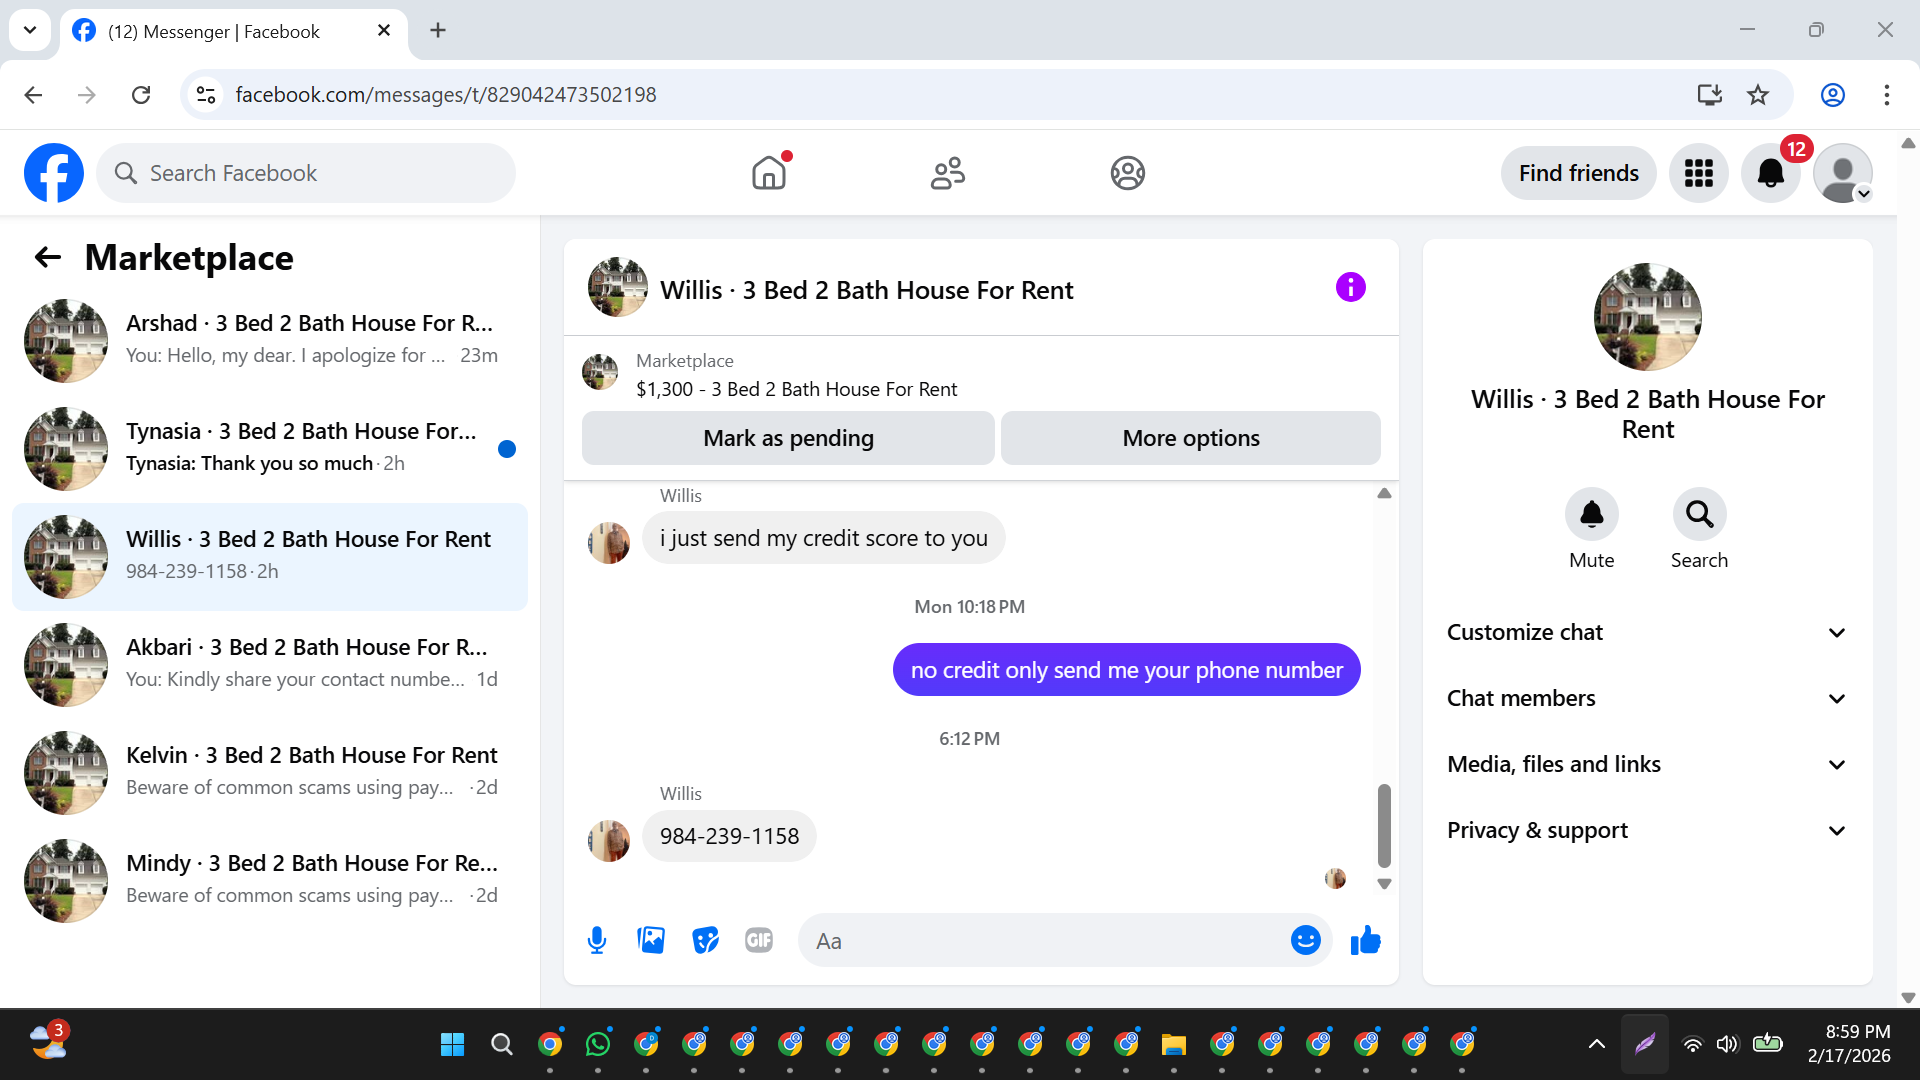Mute this Willis conversation
The height and width of the screenshot is (1080, 1920).
click(x=1591, y=514)
